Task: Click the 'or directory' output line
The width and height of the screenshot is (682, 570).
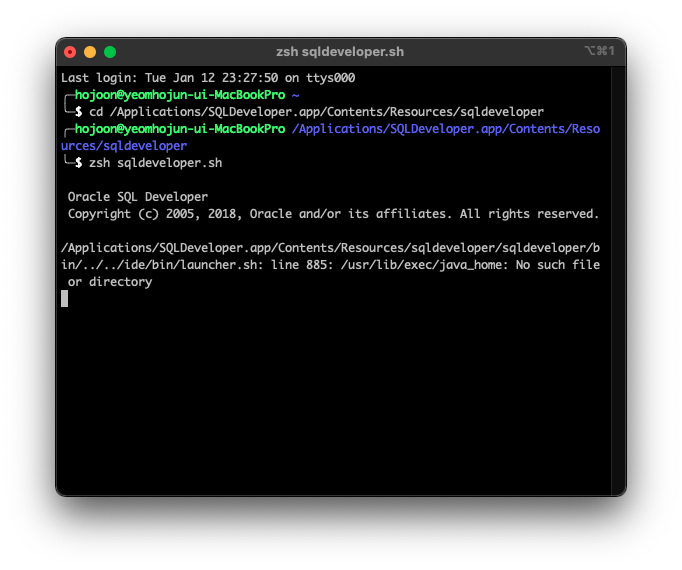Action: click(110, 282)
